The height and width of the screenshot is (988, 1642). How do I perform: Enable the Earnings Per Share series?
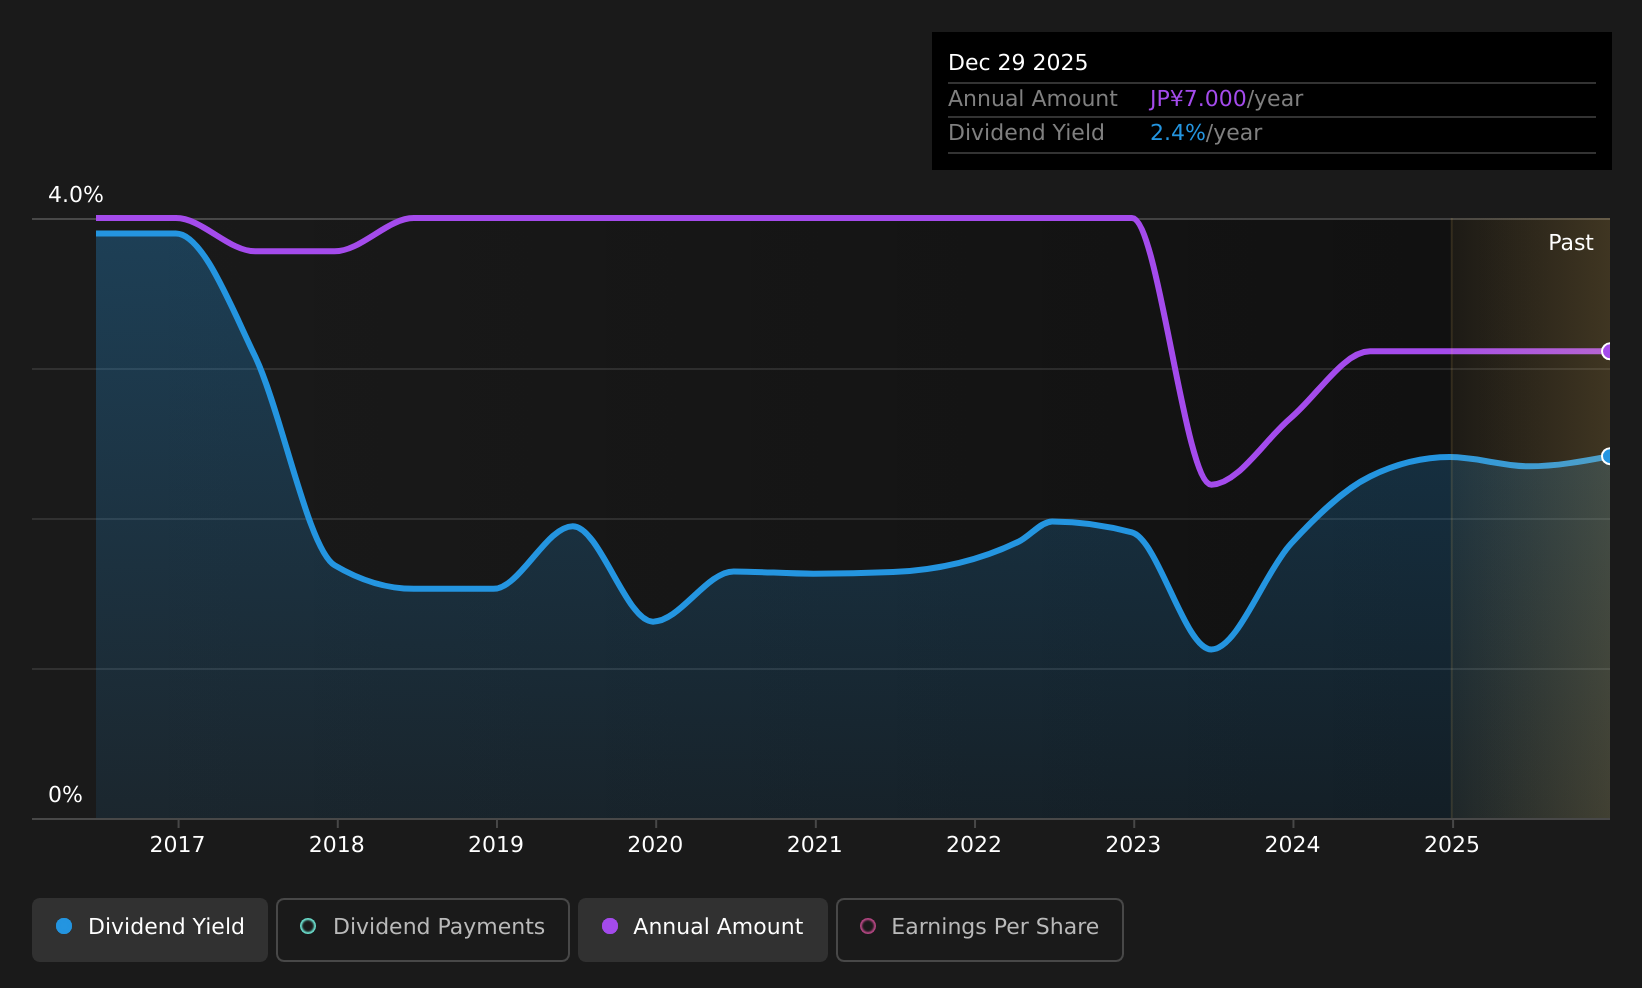980,929
